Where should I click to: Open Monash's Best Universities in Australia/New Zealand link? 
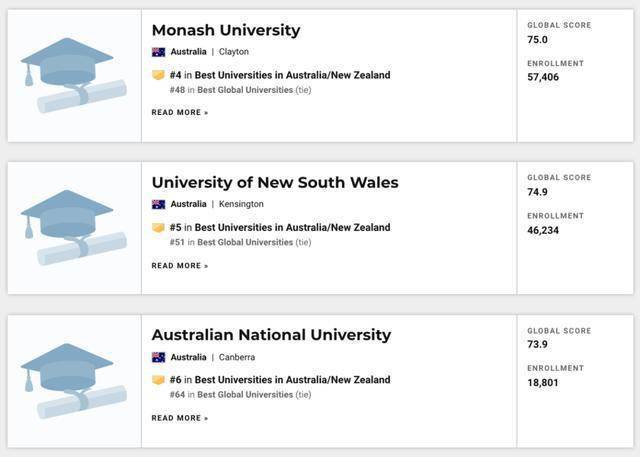coord(292,75)
